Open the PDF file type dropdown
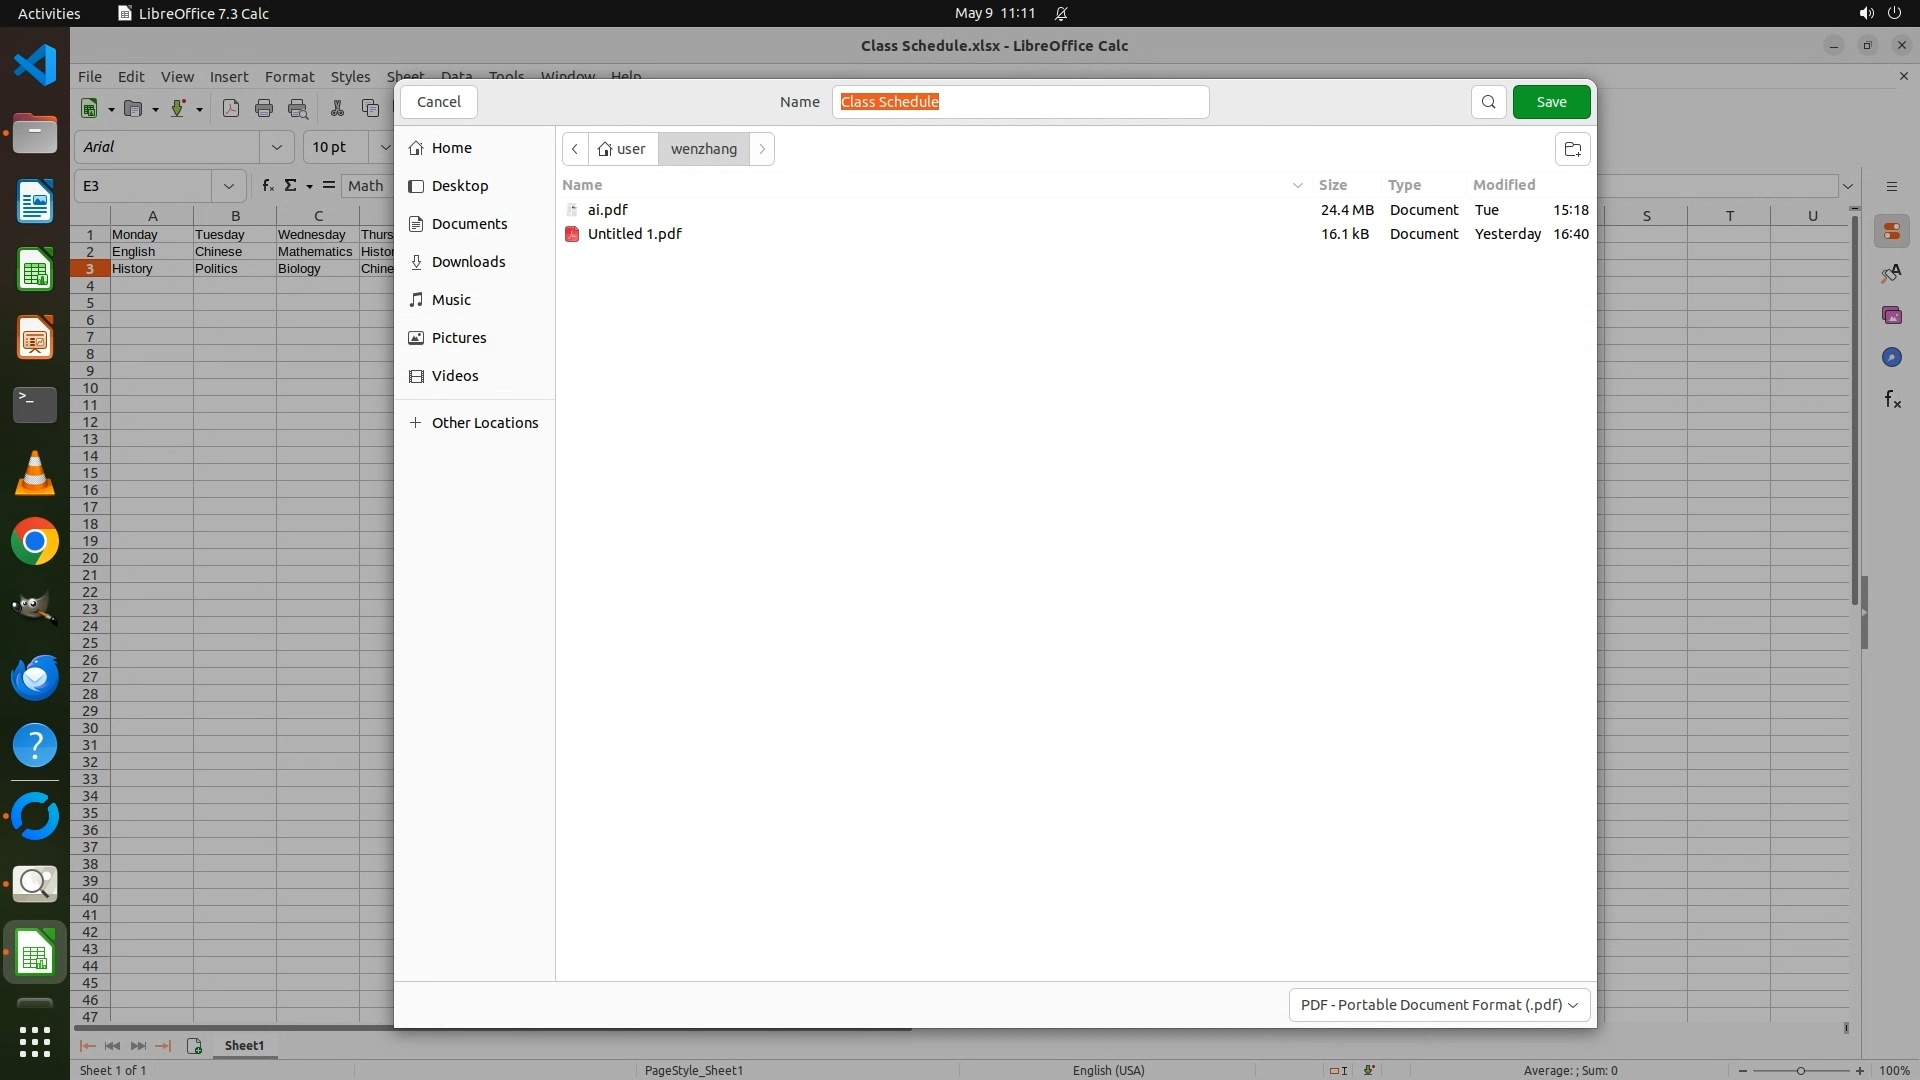 click(x=1439, y=1004)
